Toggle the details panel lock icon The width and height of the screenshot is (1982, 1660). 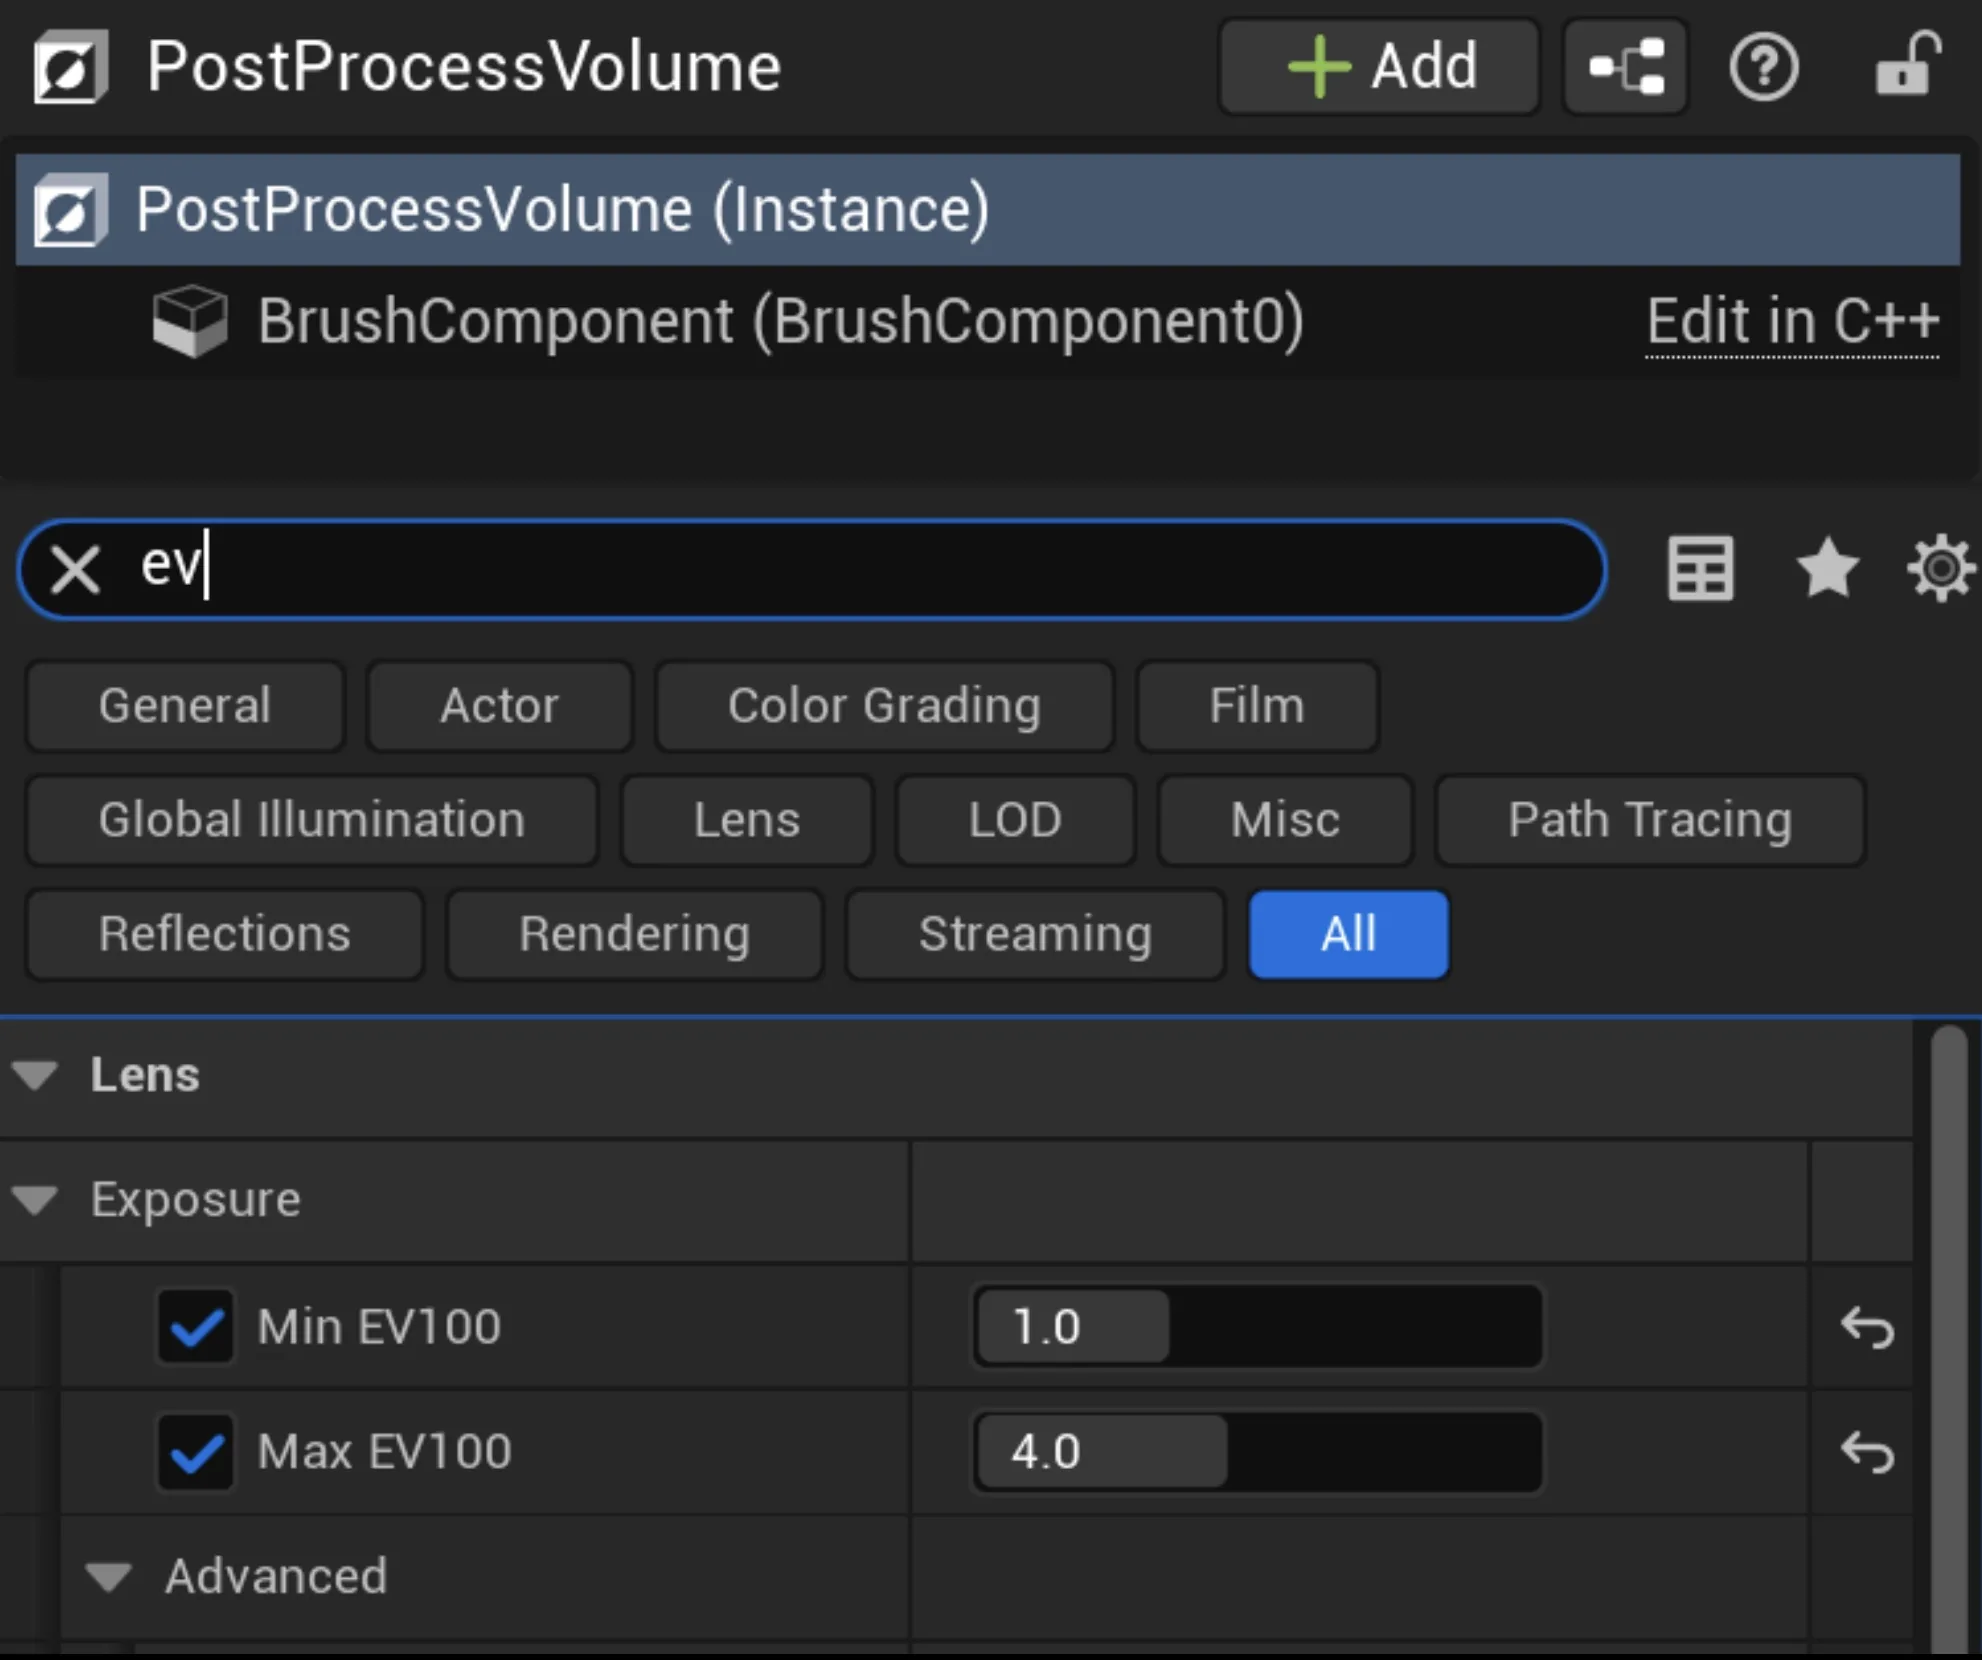point(1907,65)
